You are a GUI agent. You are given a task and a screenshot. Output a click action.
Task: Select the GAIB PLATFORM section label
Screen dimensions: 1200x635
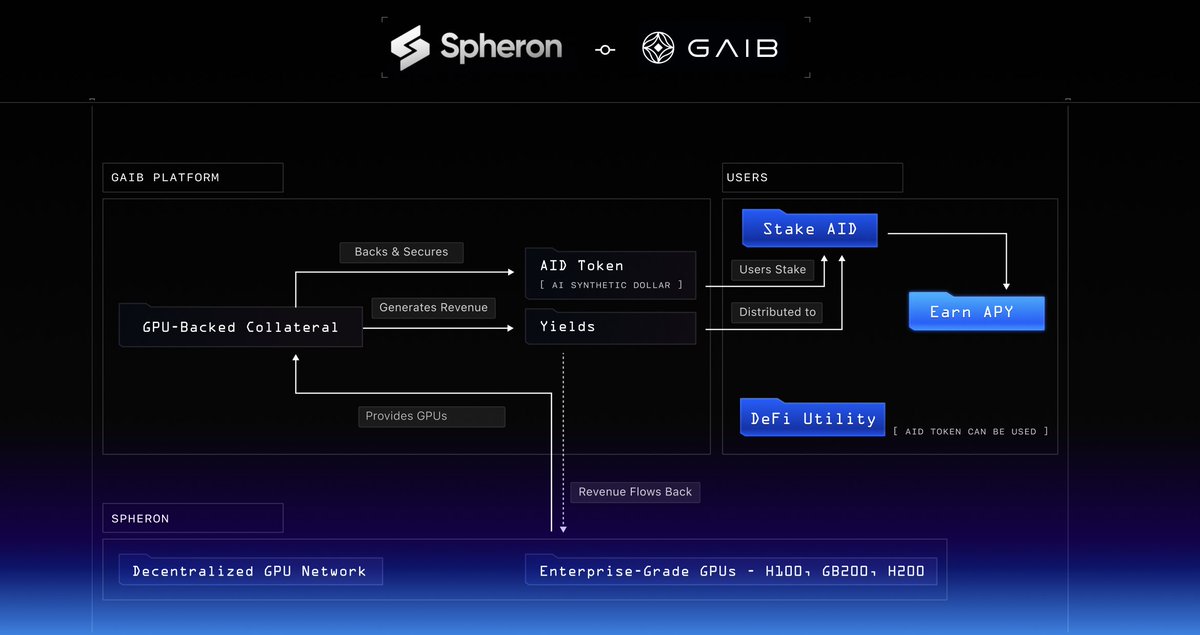193,178
